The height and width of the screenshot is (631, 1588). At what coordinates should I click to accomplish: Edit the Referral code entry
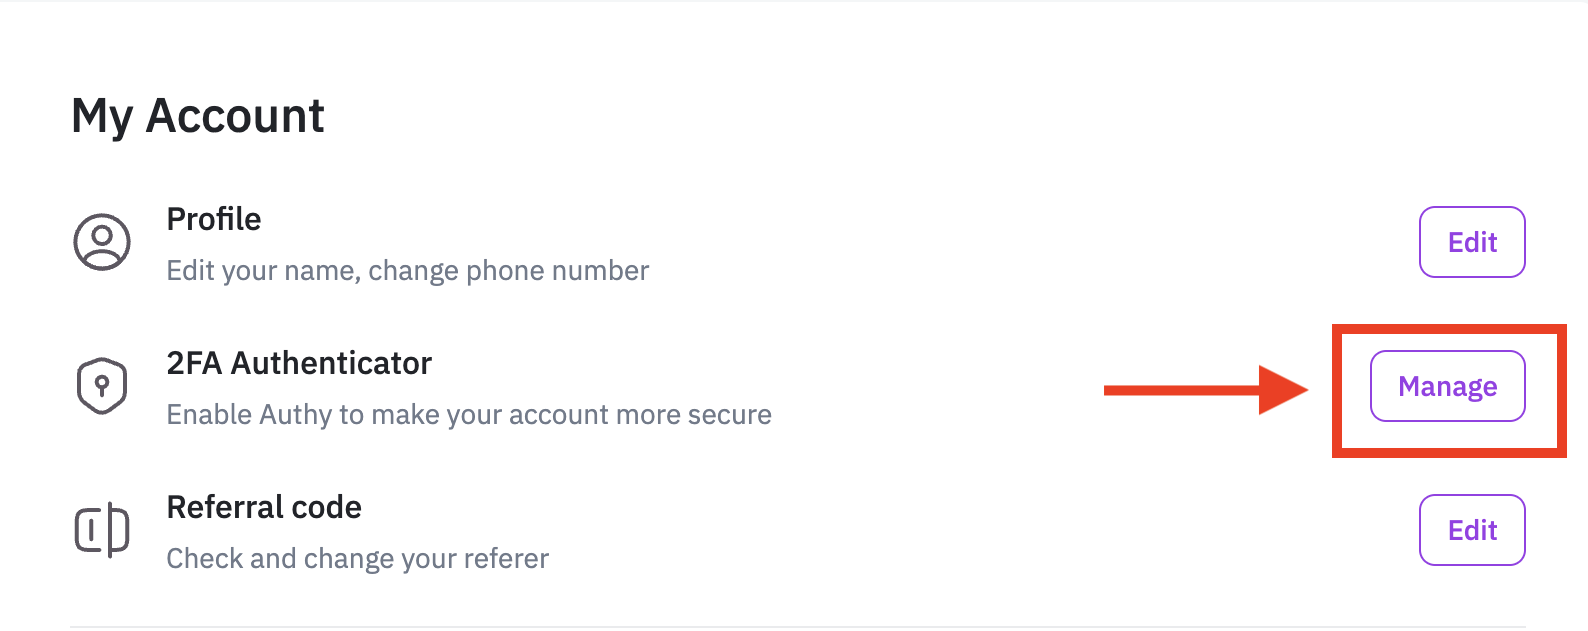(x=1471, y=530)
